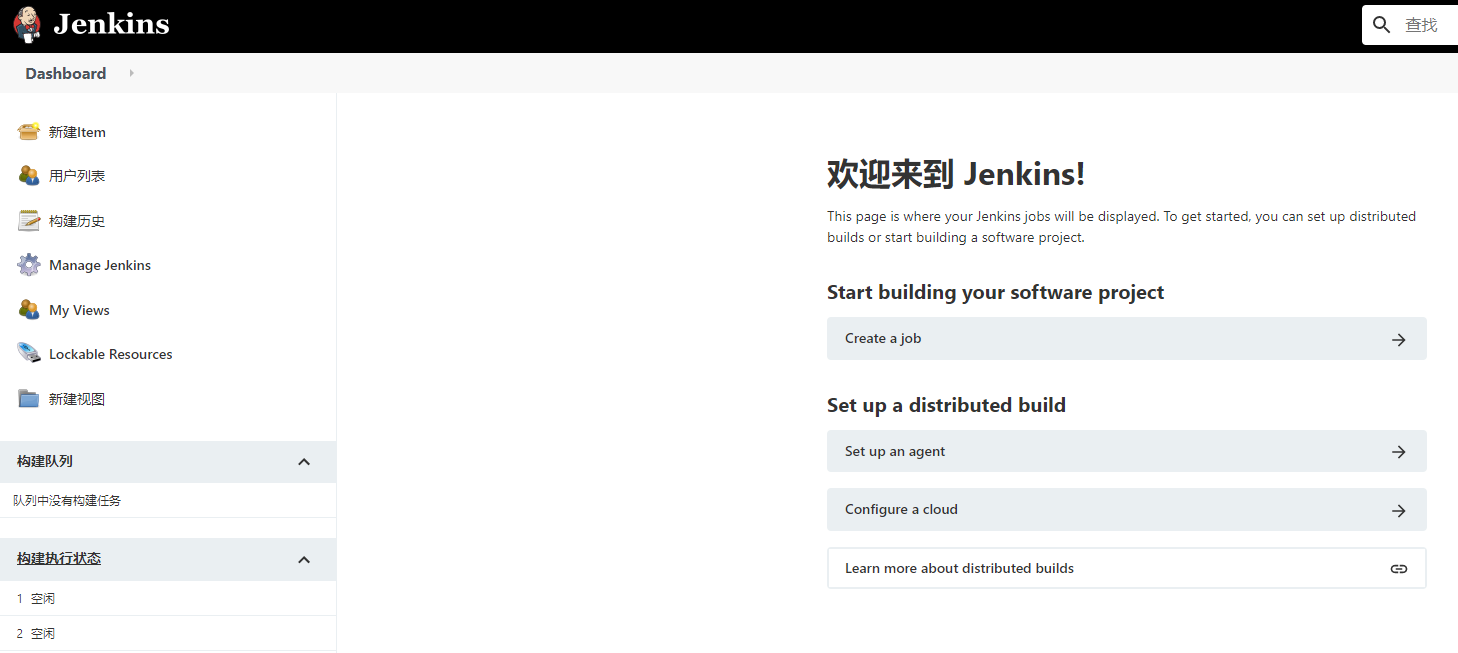
Task: Click the search magnifier icon
Action: [x=1382, y=25]
